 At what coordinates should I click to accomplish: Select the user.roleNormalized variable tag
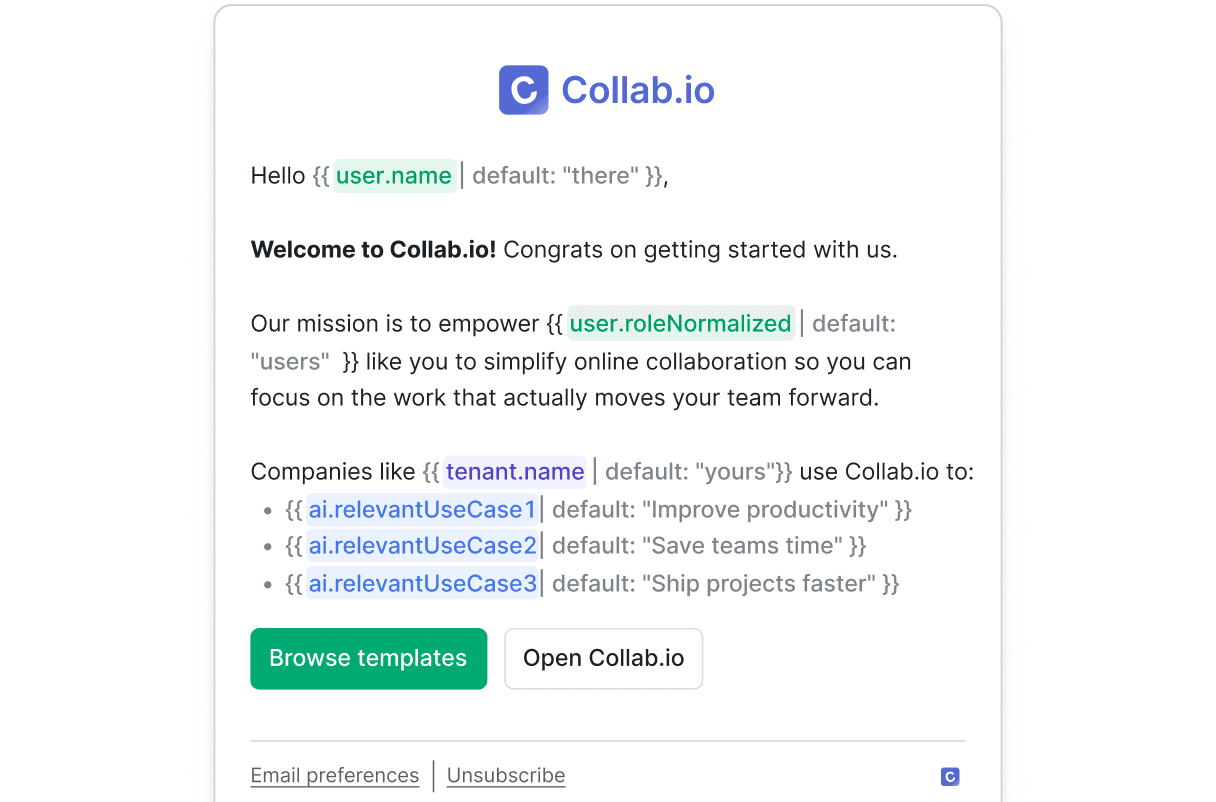tap(680, 324)
